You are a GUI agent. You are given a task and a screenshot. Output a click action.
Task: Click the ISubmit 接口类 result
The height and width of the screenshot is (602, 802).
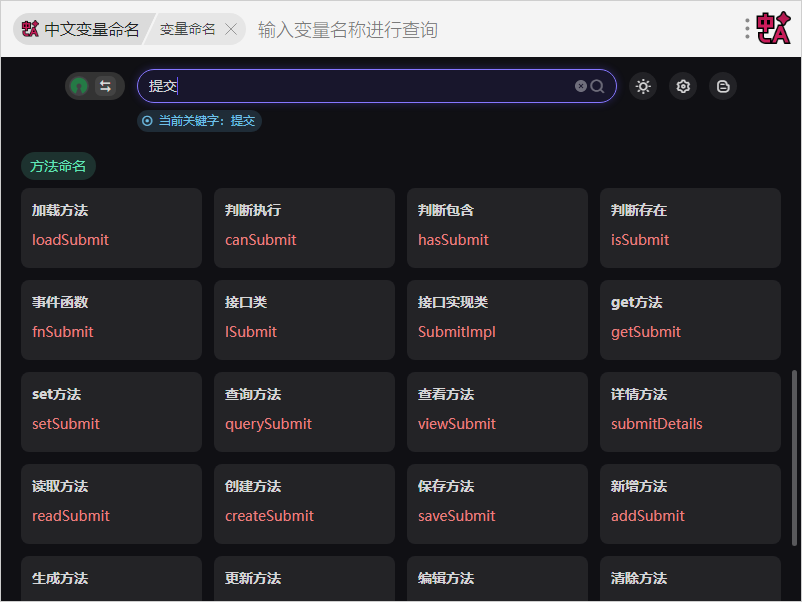pyautogui.click(x=304, y=320)
